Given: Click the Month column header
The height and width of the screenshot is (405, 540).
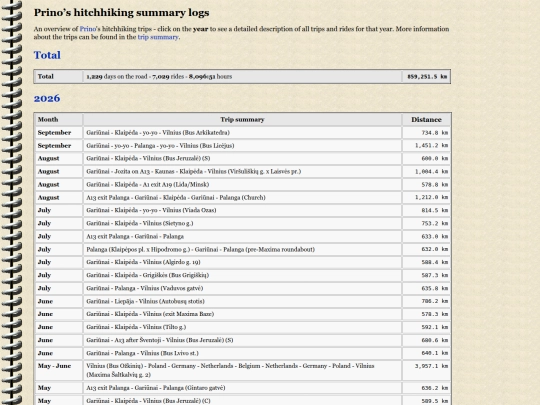Looking at the screenshot, I should click(59, 120).
